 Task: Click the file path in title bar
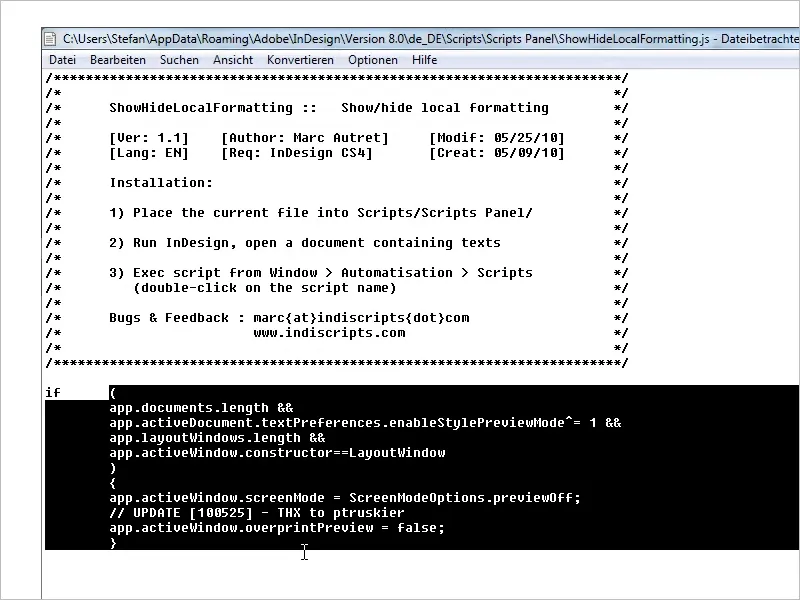coord(386,39)
